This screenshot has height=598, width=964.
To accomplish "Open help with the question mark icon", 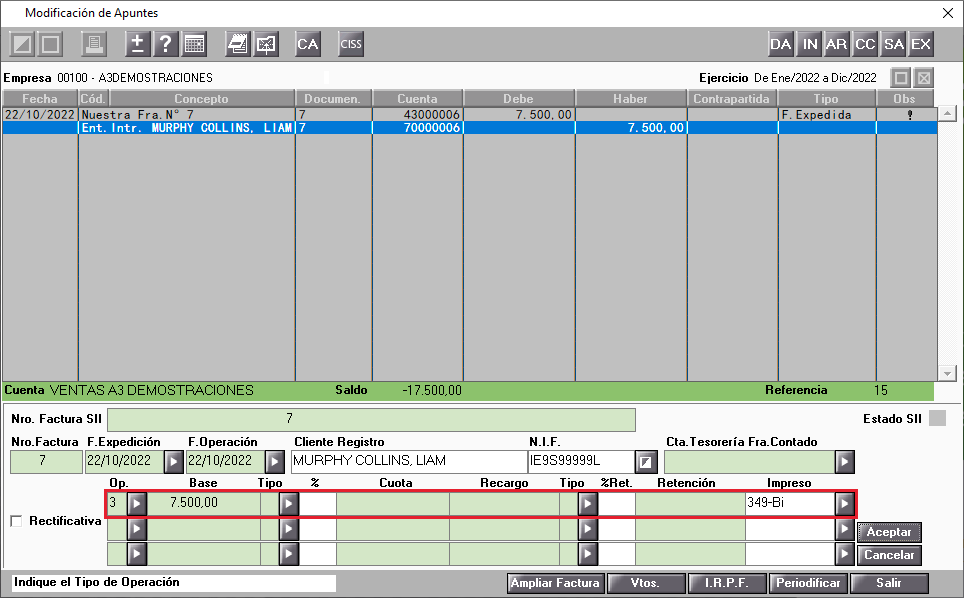I will [165, 44].
